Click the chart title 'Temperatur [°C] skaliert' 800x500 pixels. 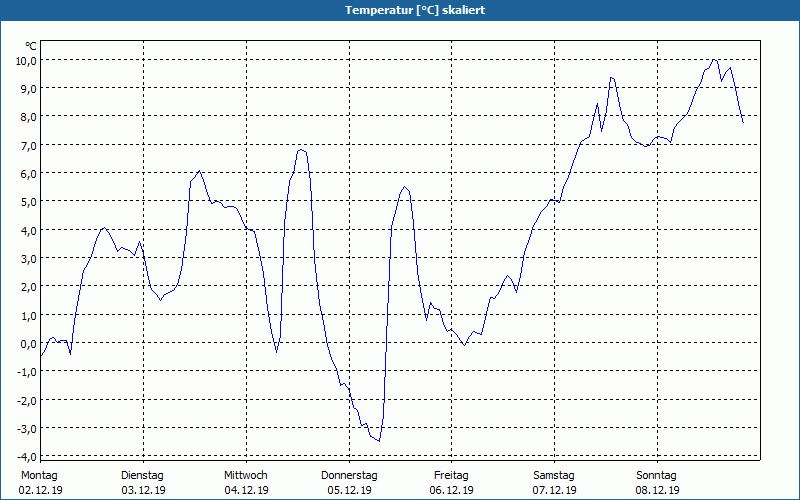point(415,10)
